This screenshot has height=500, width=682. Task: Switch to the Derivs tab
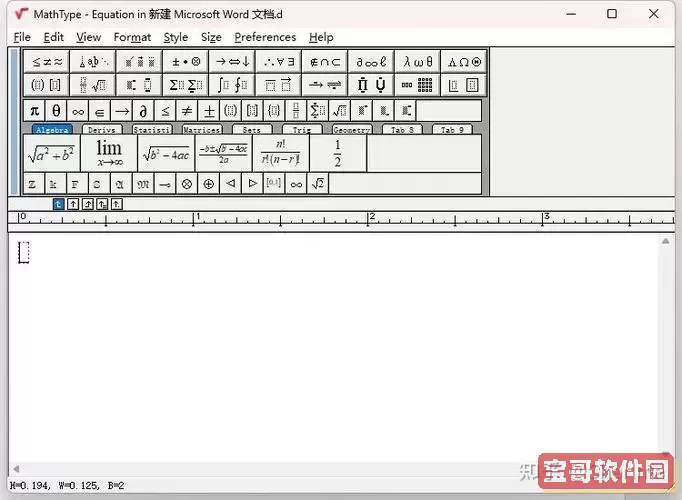(102, 129)
